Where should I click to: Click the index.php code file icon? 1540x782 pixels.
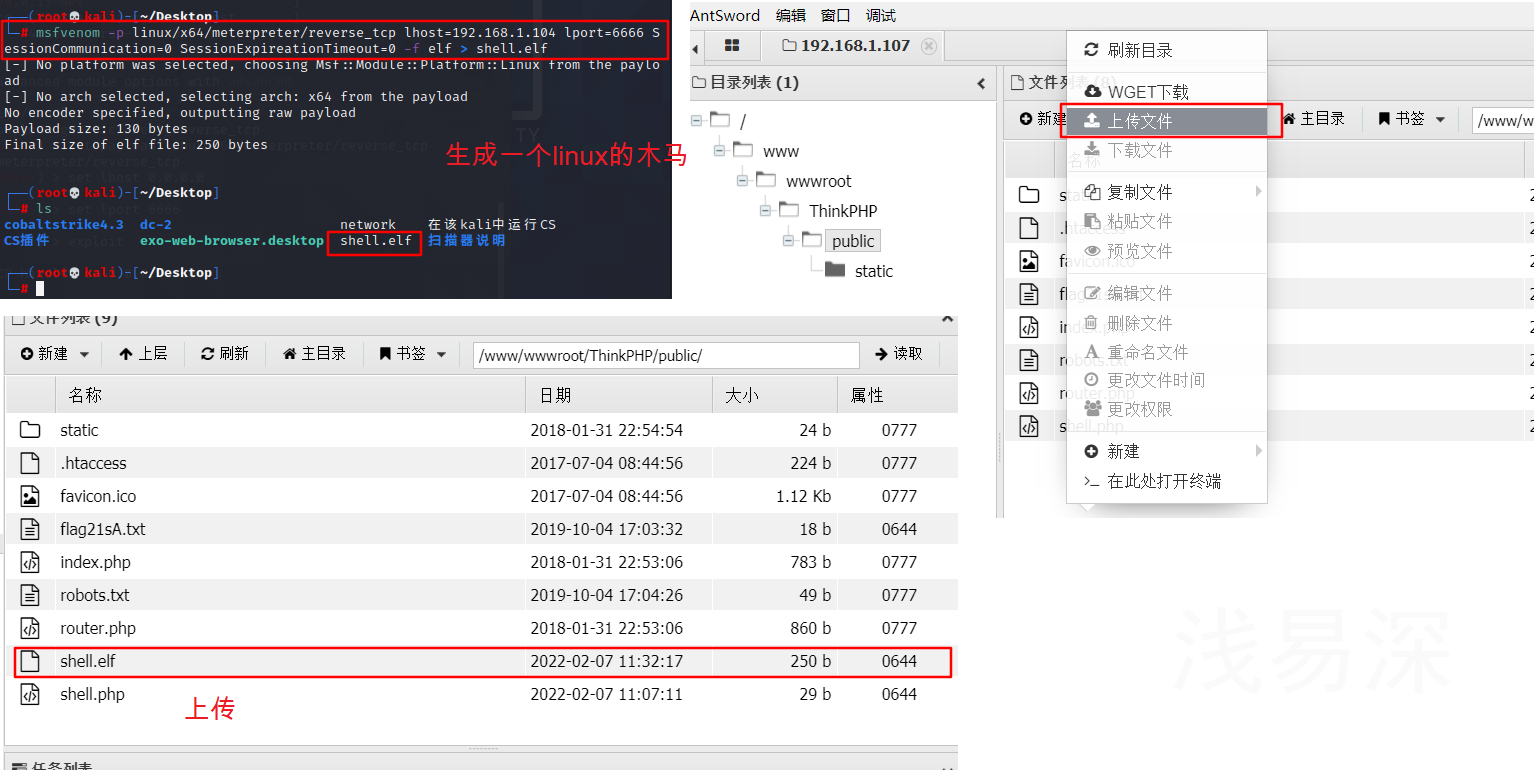point(30,562)
